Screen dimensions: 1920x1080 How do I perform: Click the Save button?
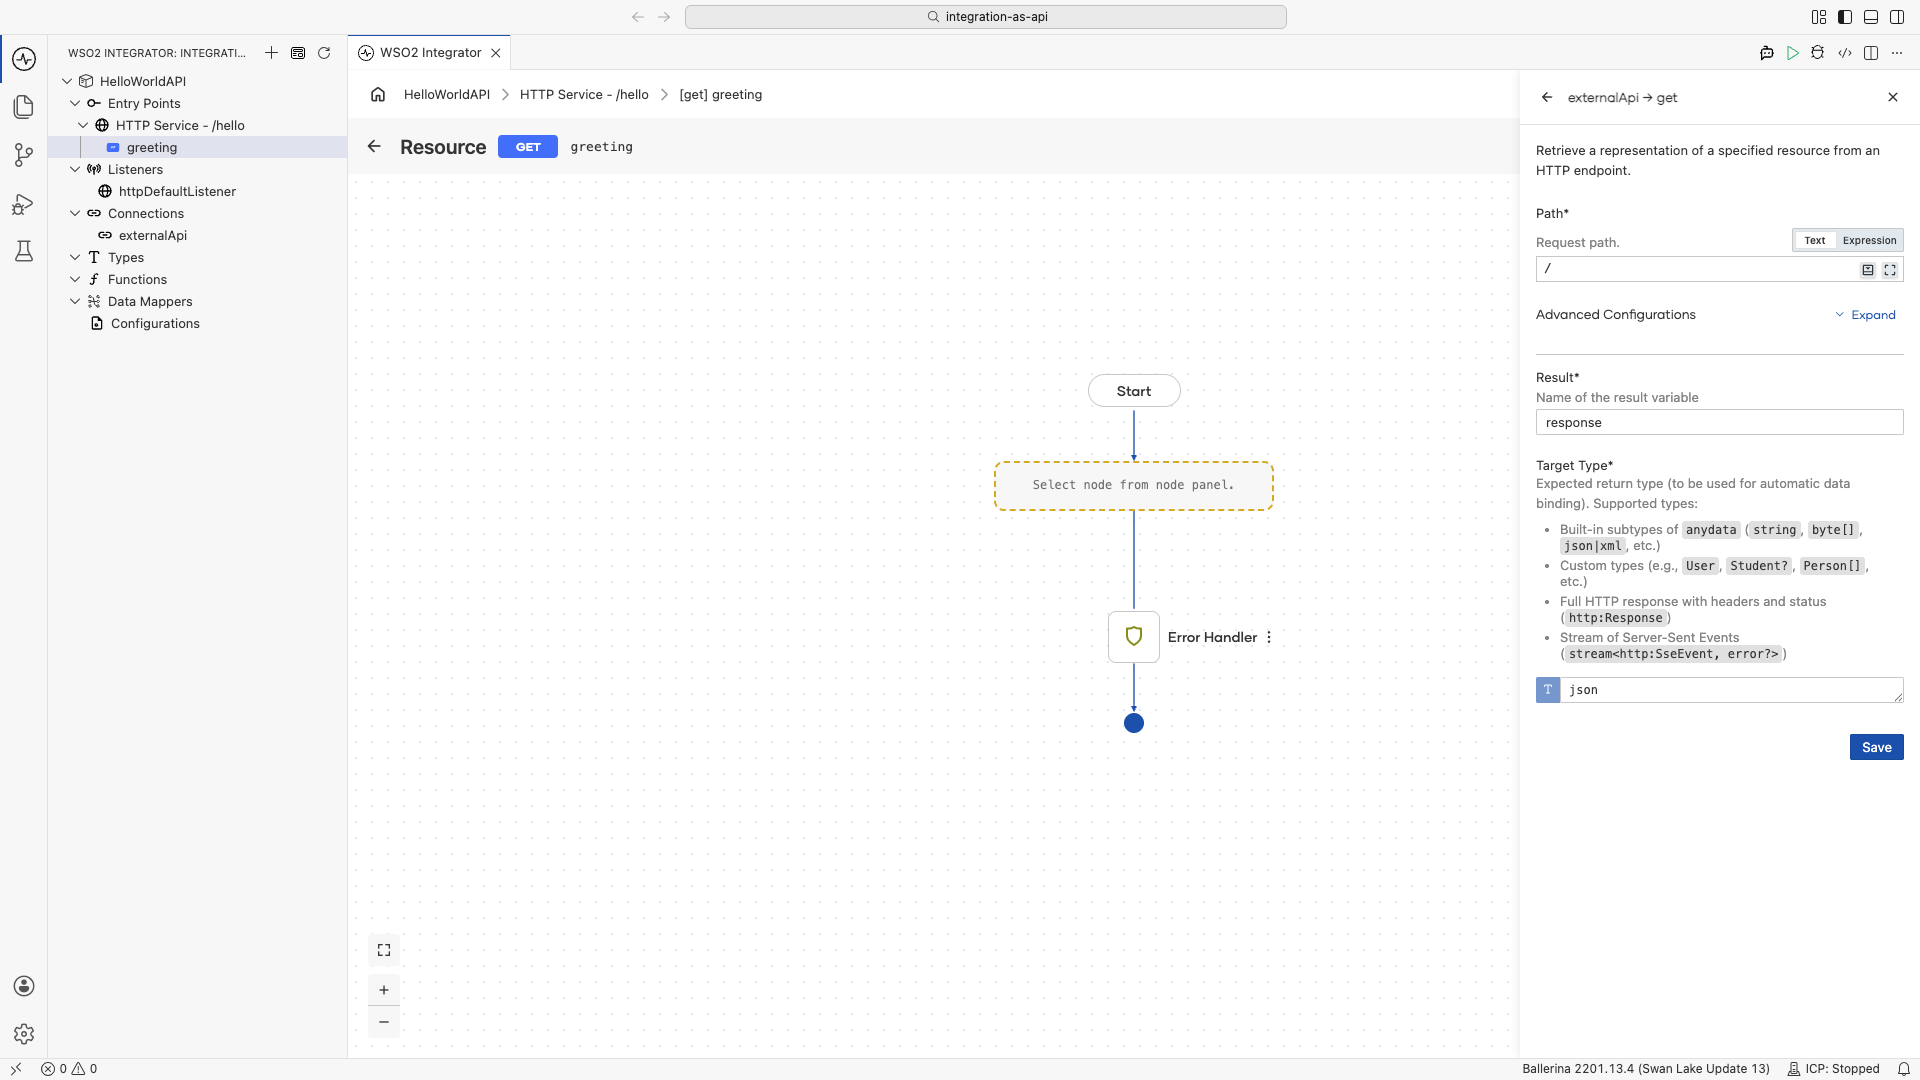(x=1877, y=747)
